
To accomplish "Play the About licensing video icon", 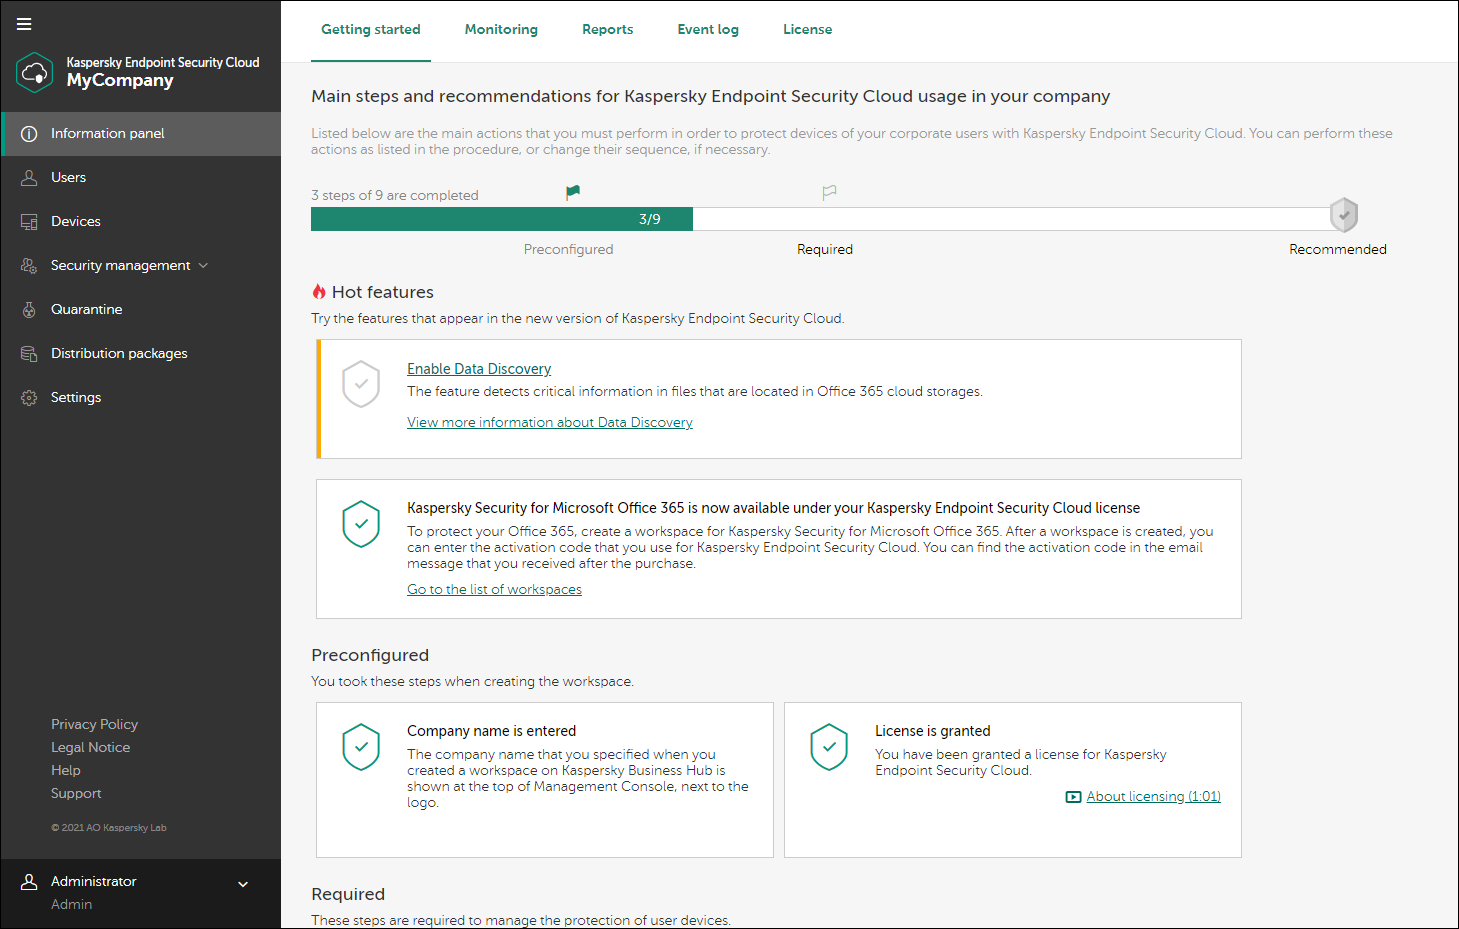I will click(1073, 796).
